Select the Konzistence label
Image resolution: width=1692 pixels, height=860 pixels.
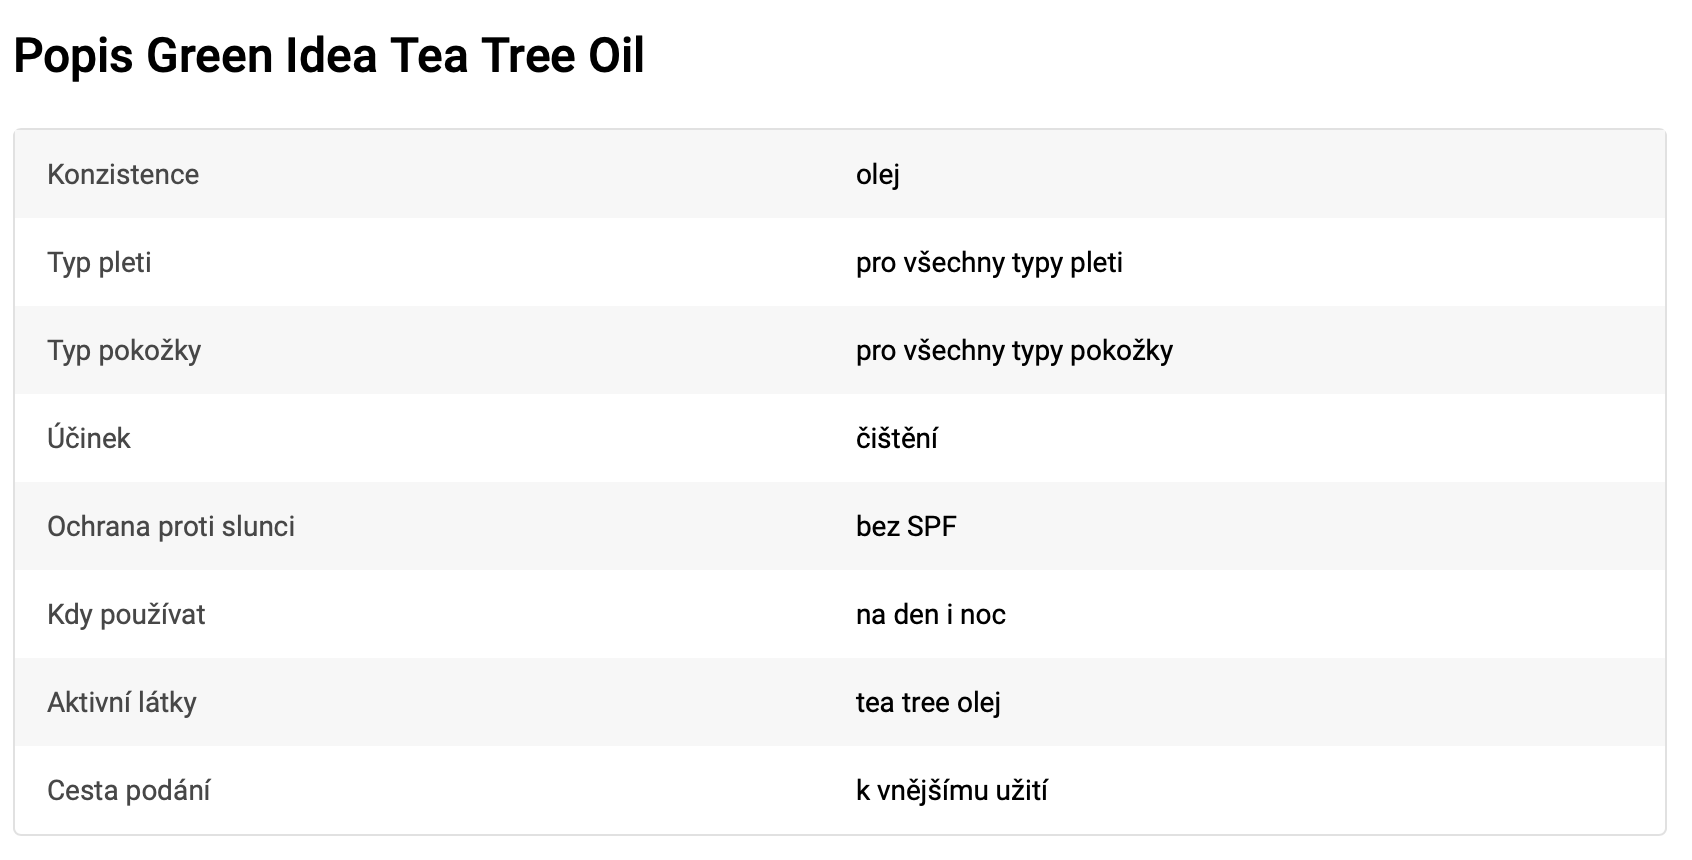click(123, 174)
